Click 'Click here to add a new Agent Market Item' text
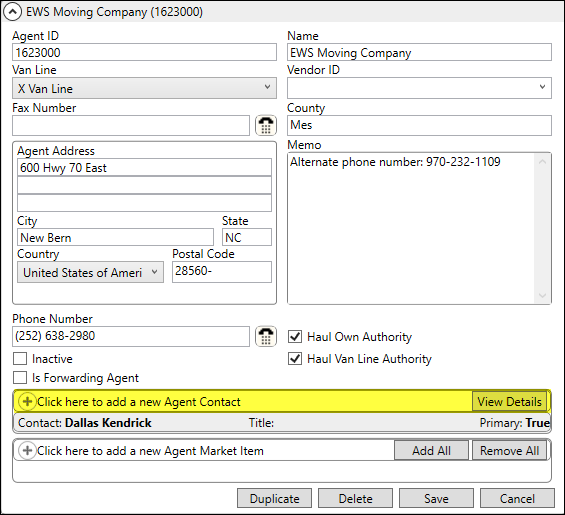The image size is (565, 515). pyautogui.click(x=150, y=450)
